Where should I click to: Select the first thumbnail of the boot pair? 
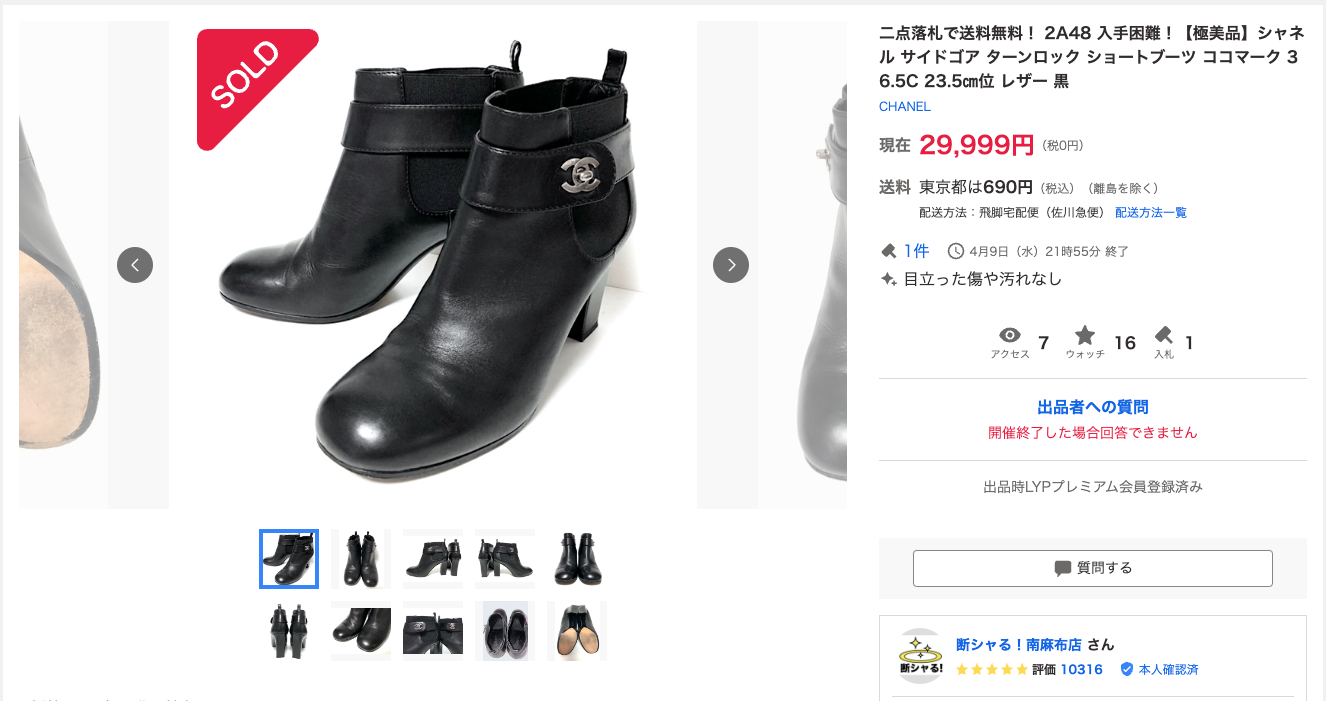tap(289, 559)
